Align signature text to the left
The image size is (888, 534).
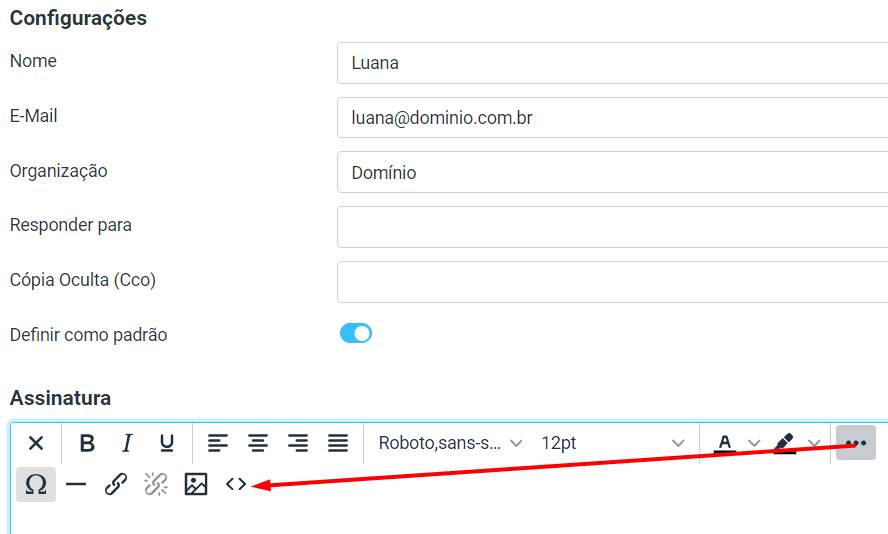(x=218, y=443)
